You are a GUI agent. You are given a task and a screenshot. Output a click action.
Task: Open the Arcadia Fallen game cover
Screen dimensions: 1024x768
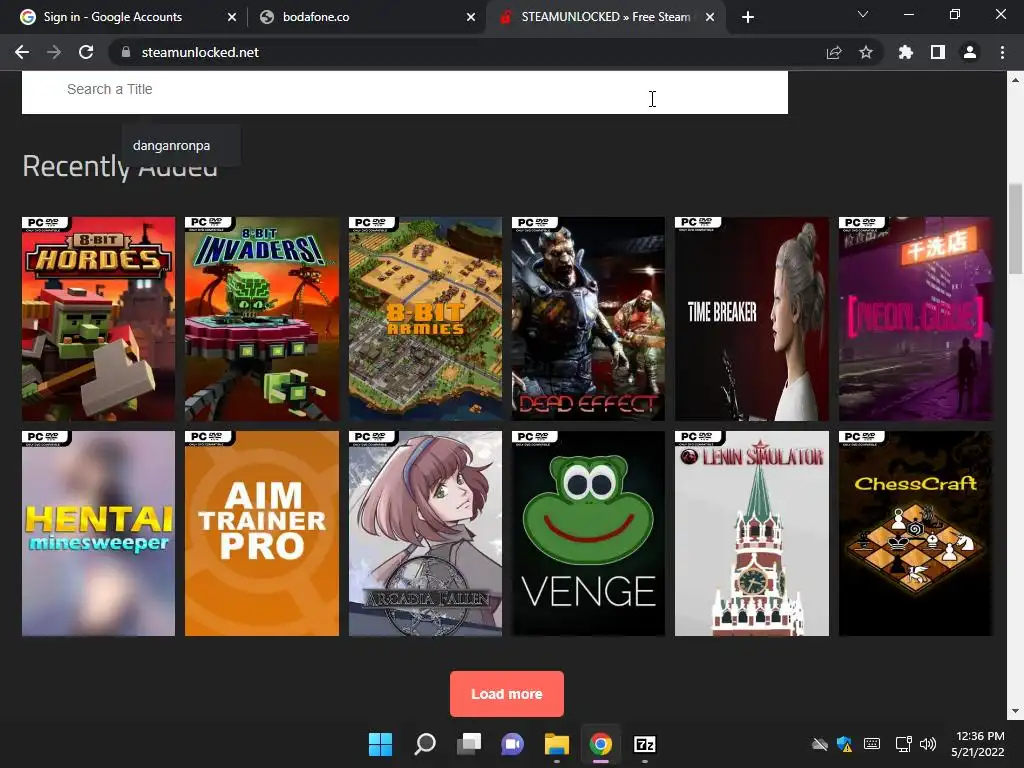click(425, 533)
